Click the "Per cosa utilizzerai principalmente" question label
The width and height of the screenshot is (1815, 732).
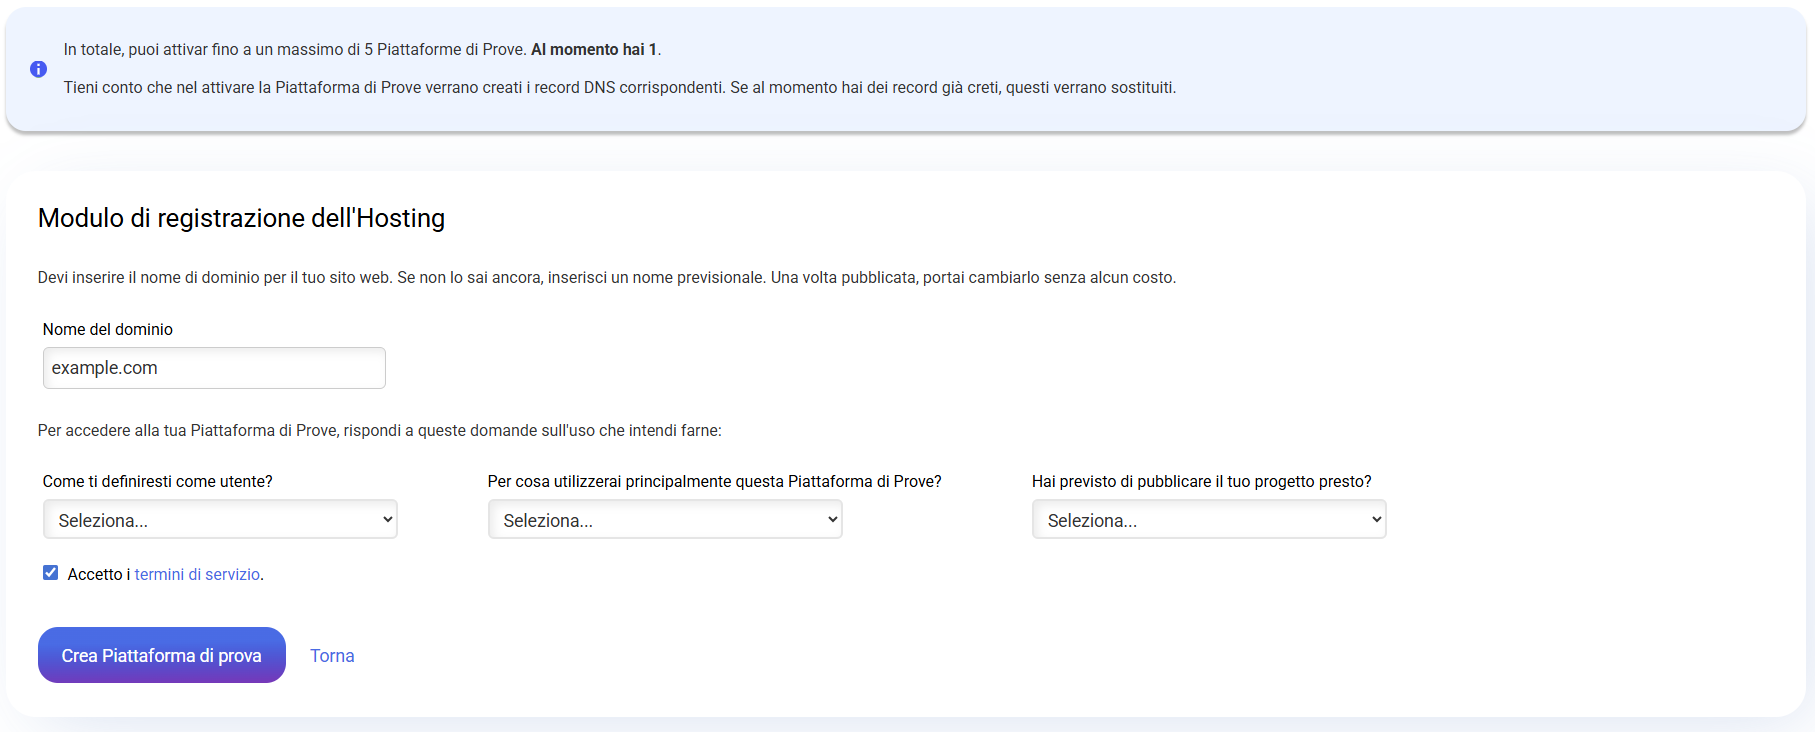[x=714, y=481]
